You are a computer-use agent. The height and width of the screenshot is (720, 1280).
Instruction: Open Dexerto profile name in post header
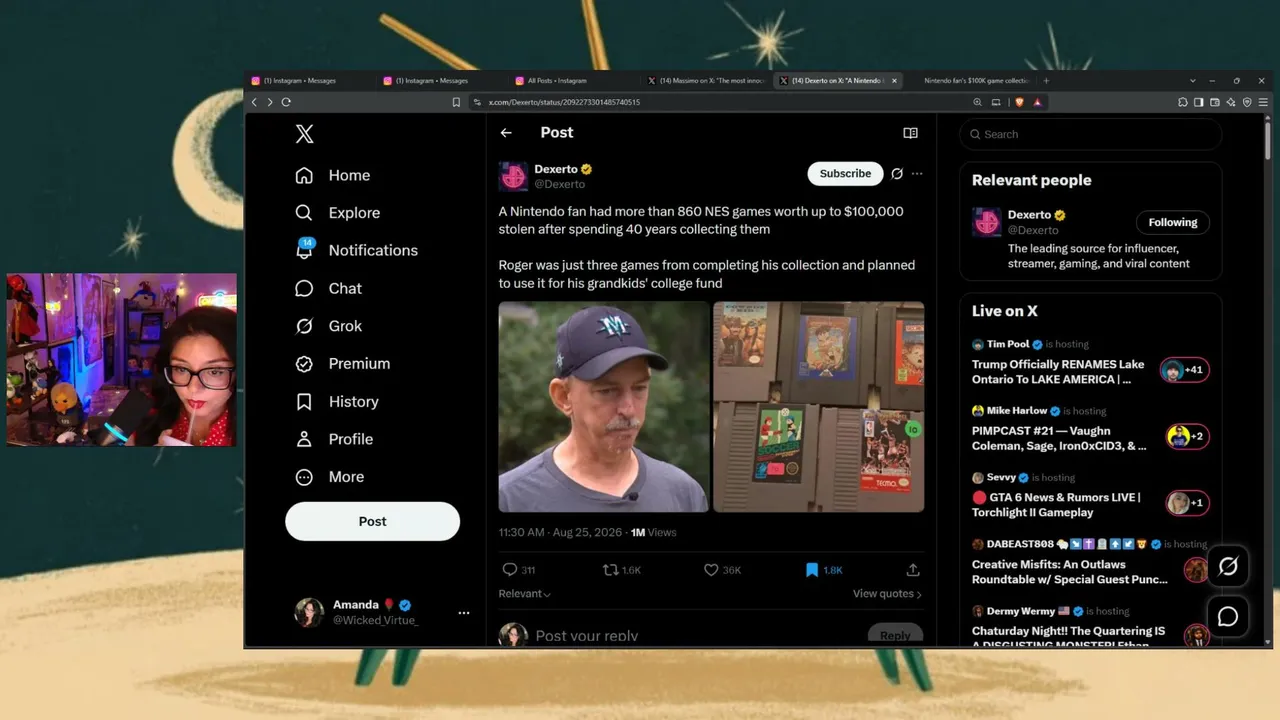tap(556, 169)
